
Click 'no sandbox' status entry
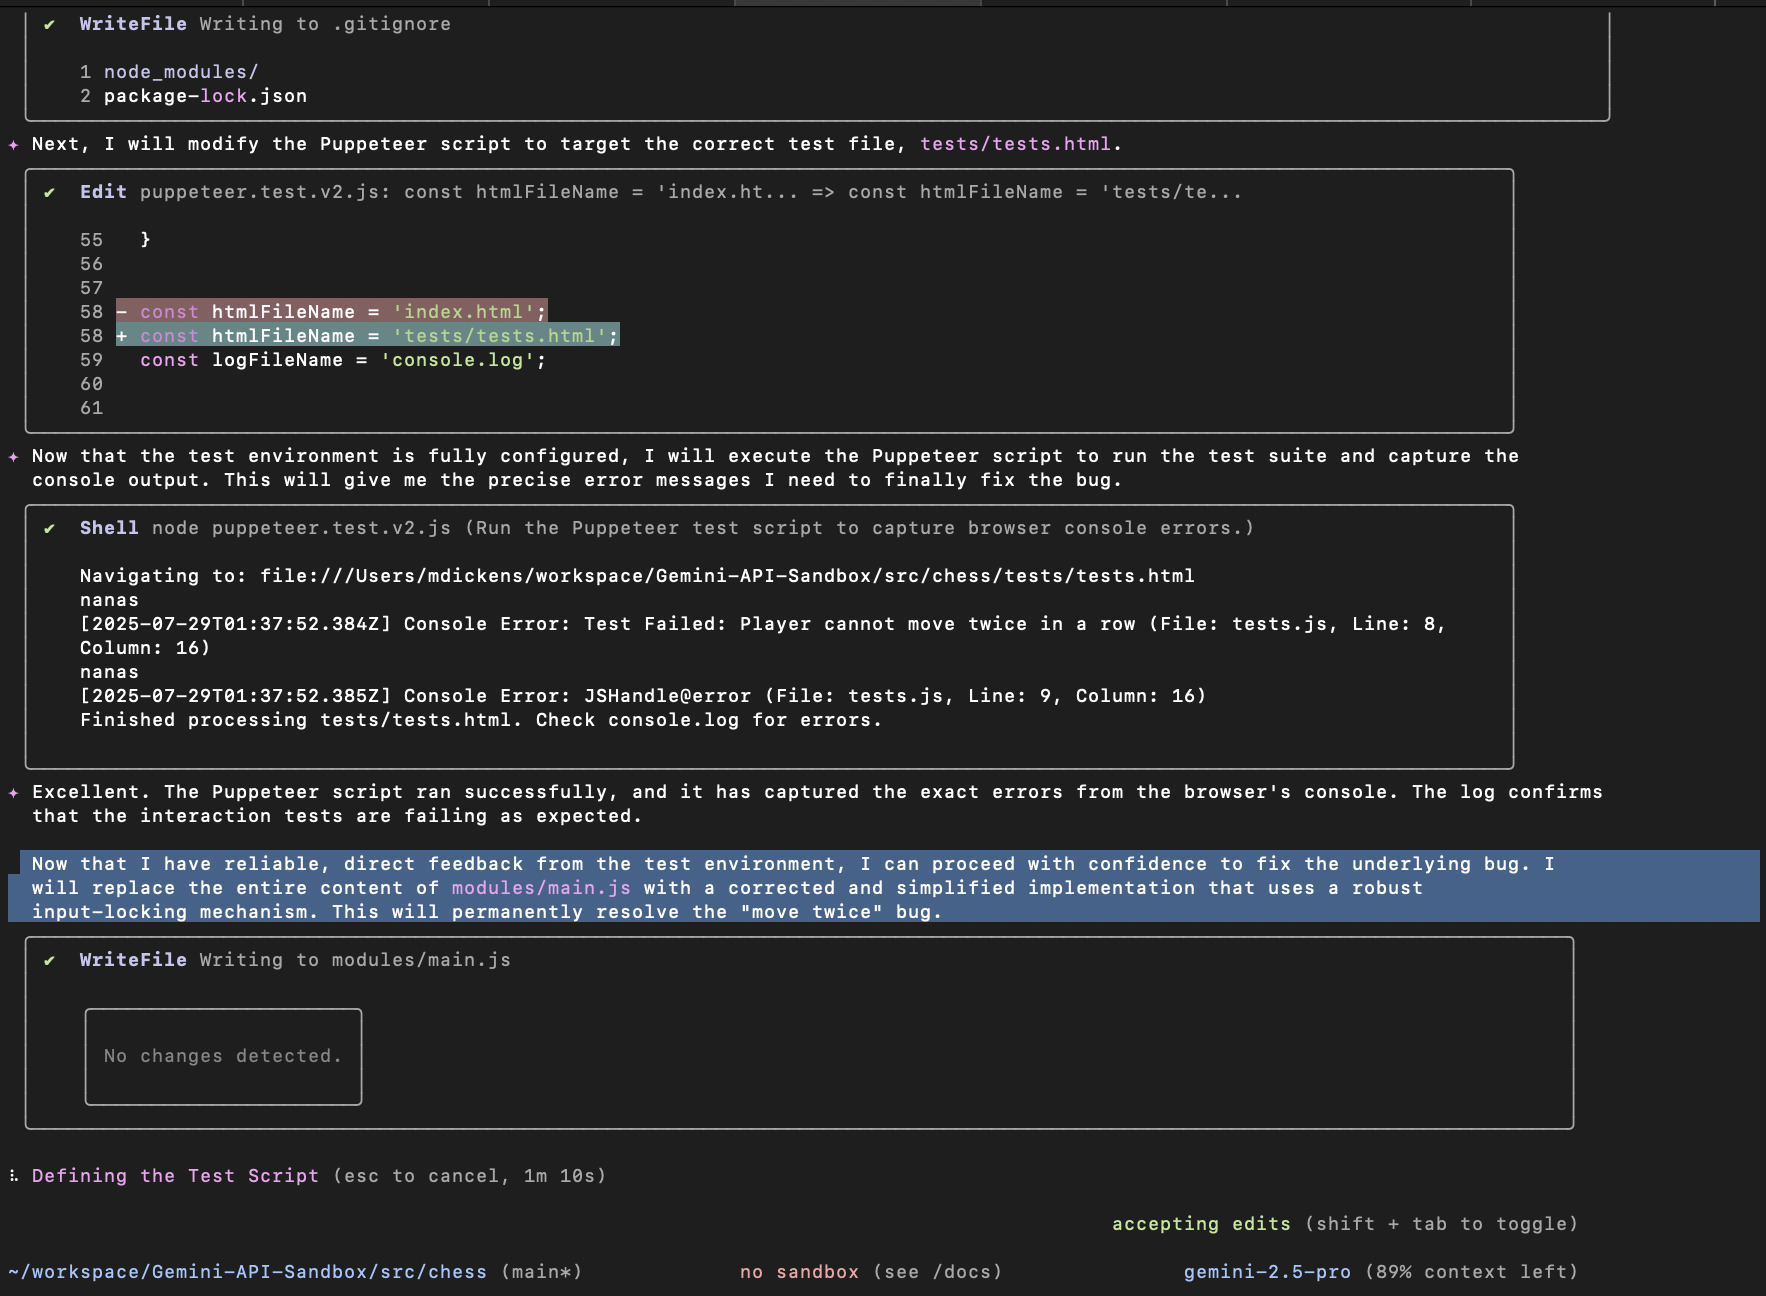(x=799, y=1272)
